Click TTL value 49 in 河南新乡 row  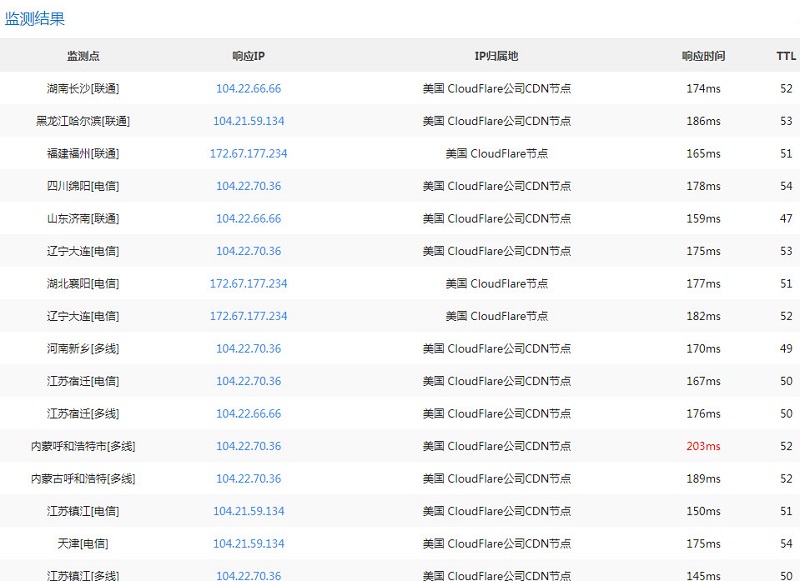coord(786,348)
